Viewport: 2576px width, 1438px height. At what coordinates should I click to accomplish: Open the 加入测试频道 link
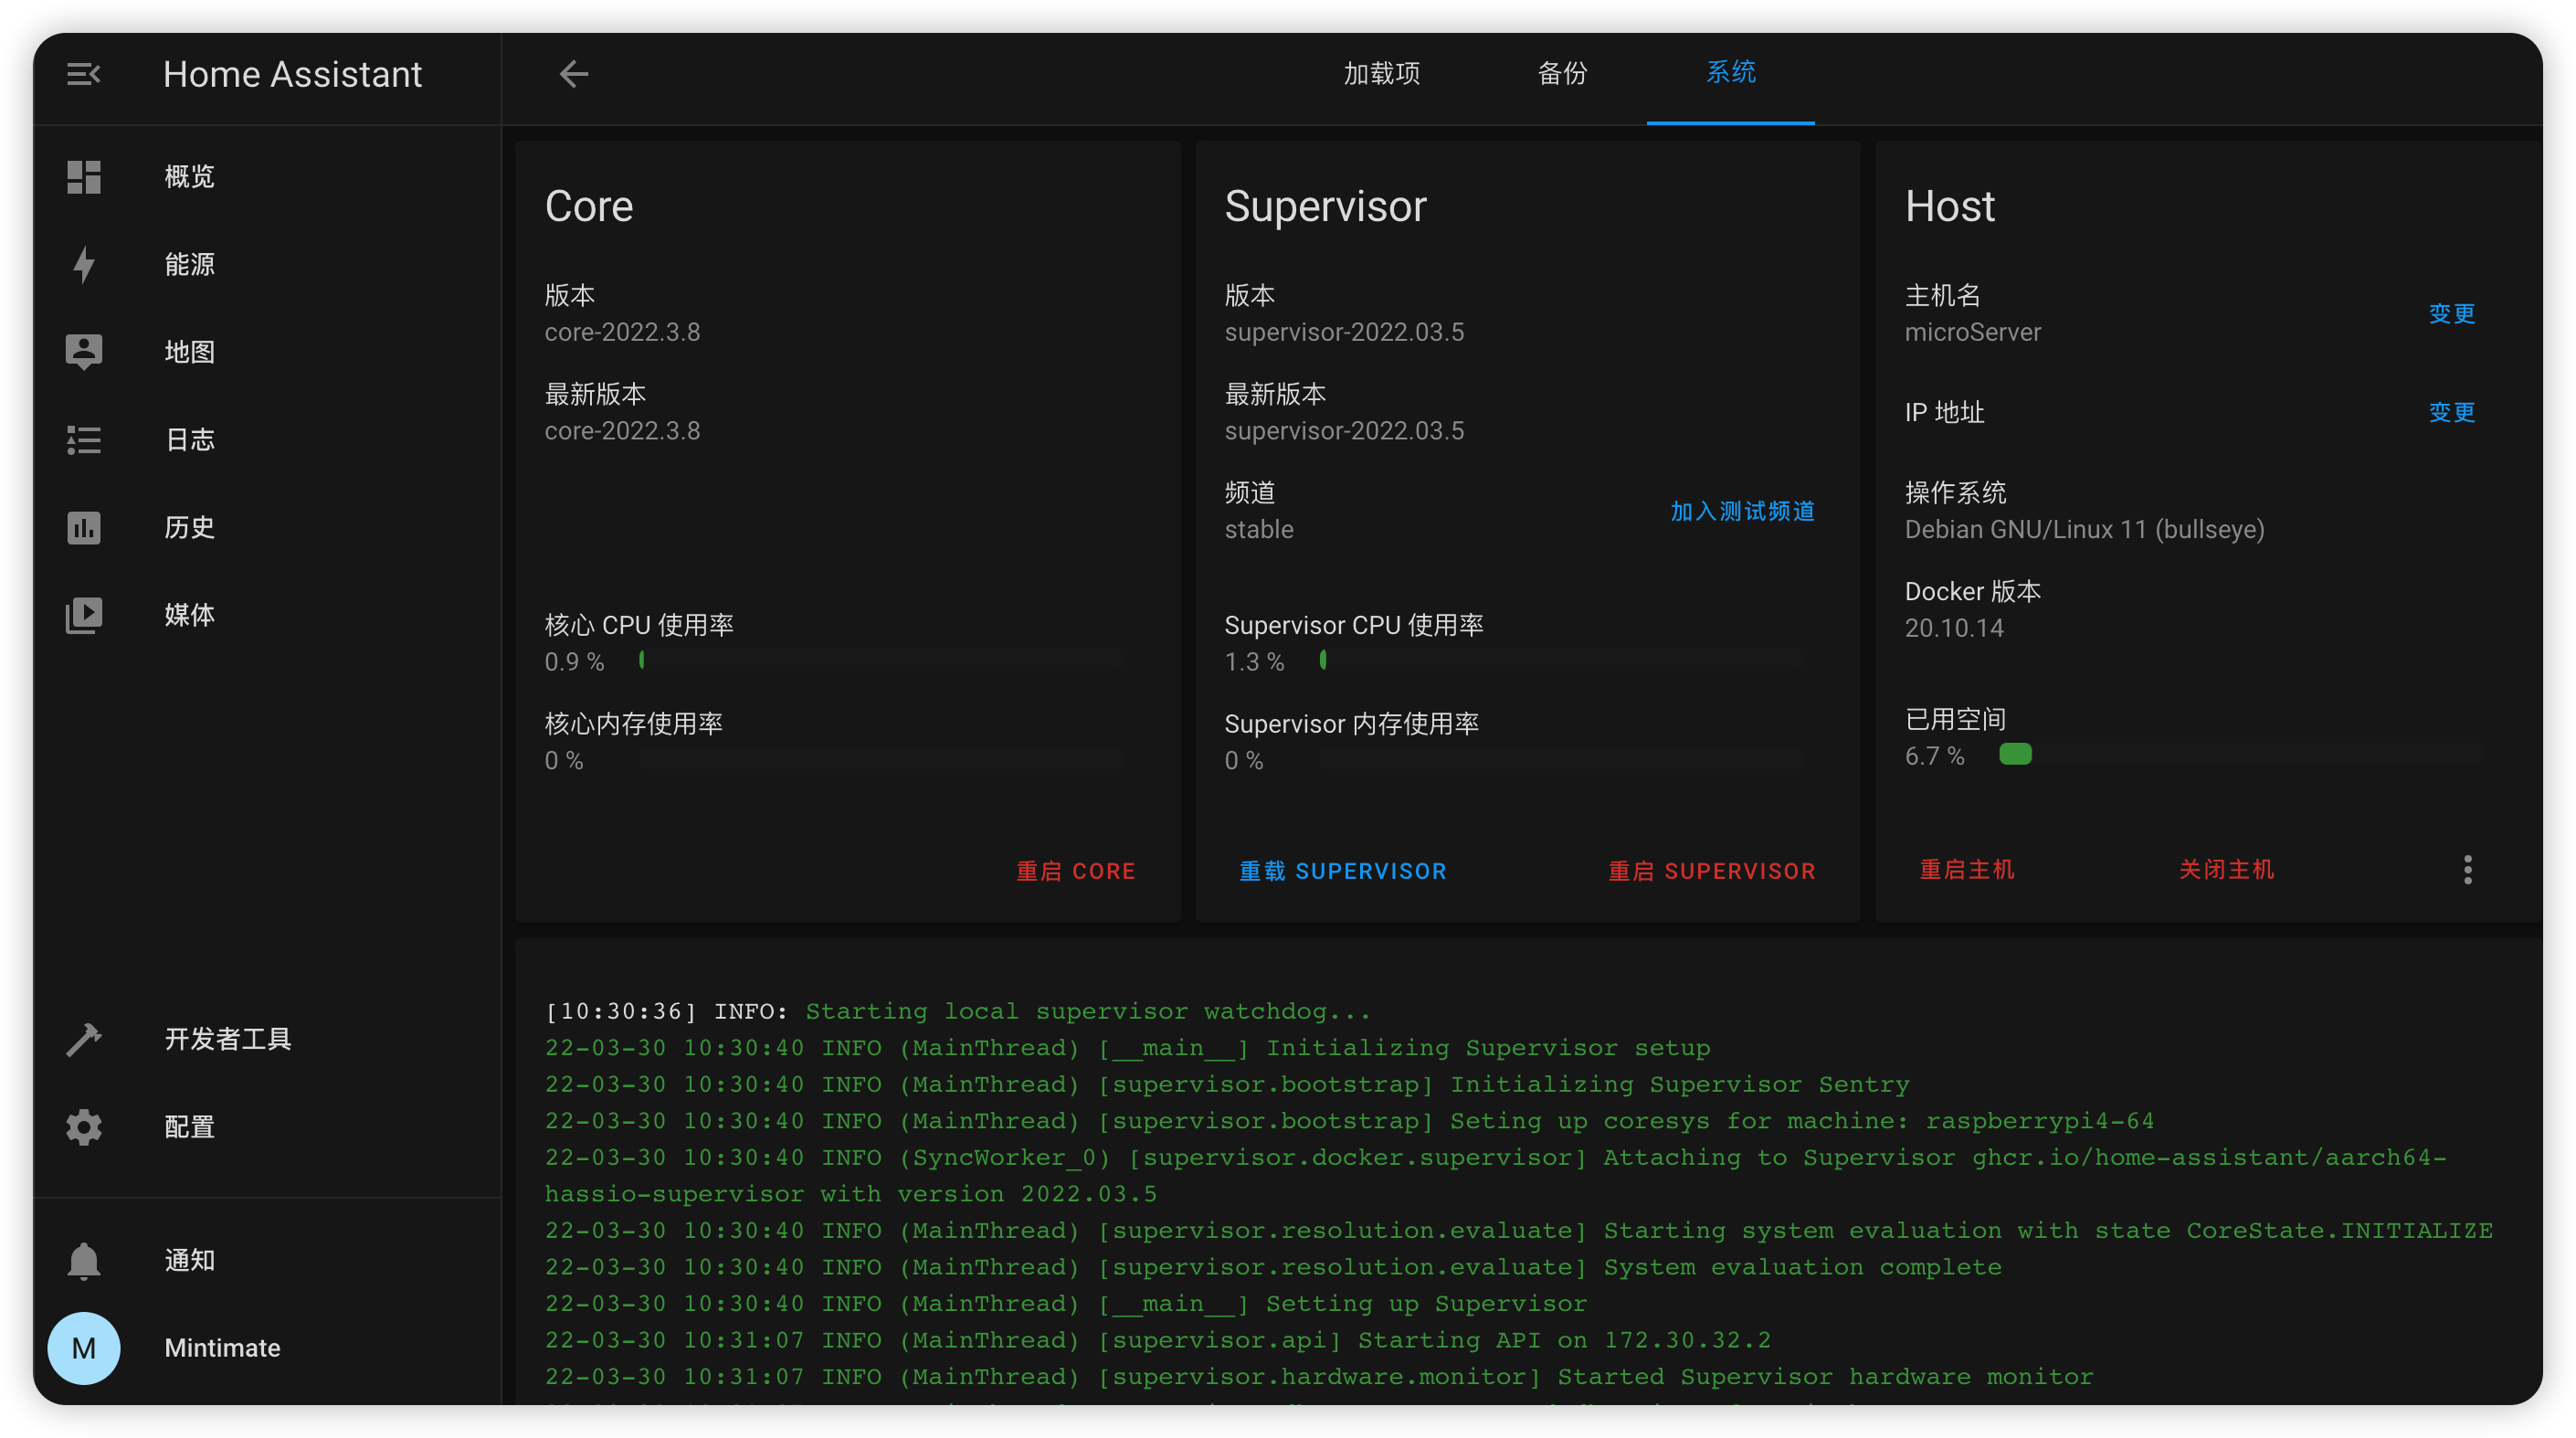pos(1740,511)
